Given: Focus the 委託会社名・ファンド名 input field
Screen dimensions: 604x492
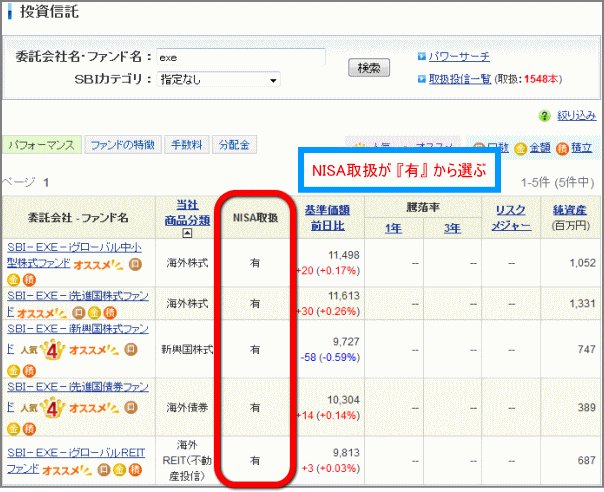Looking at the screenshot, I should click(x=241, y=57).
